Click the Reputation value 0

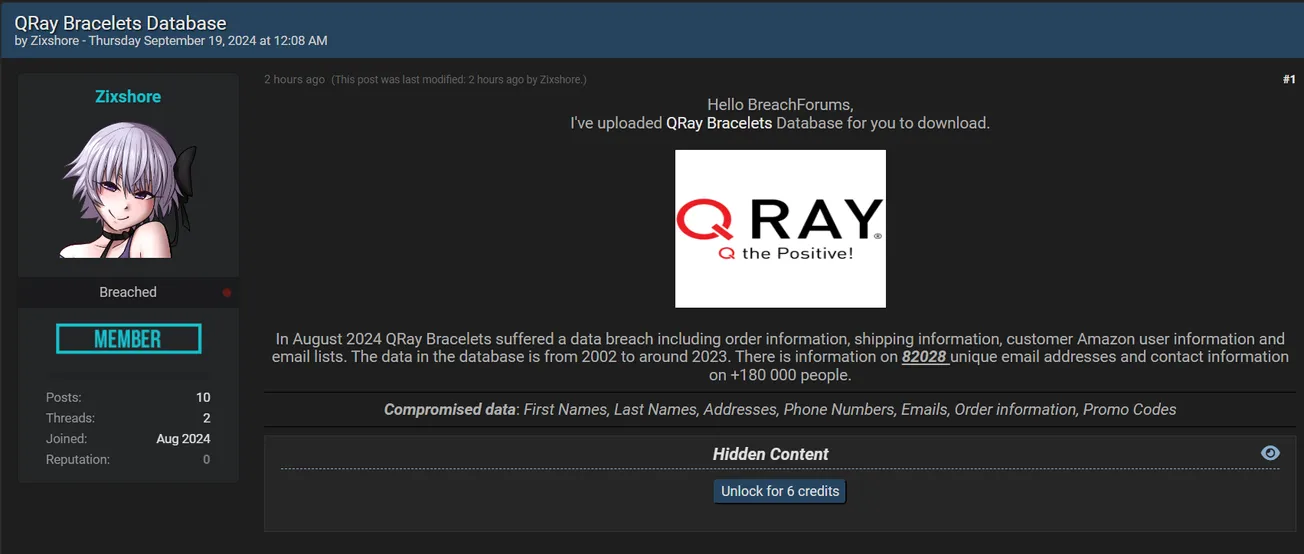pyautogui.click(x=206, y=460)
